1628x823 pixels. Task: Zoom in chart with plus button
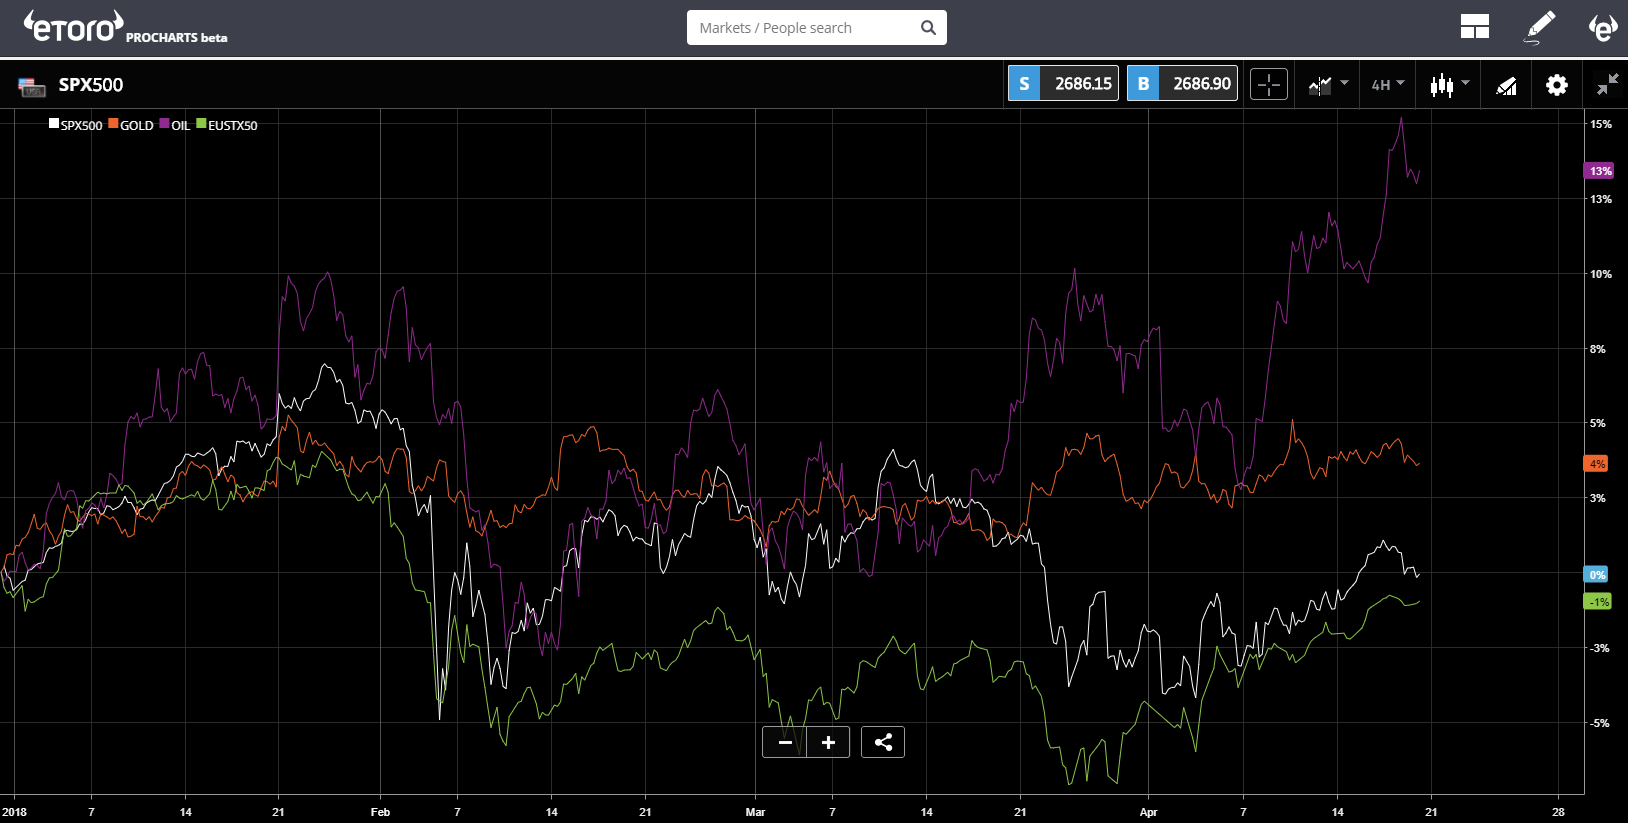828,742
